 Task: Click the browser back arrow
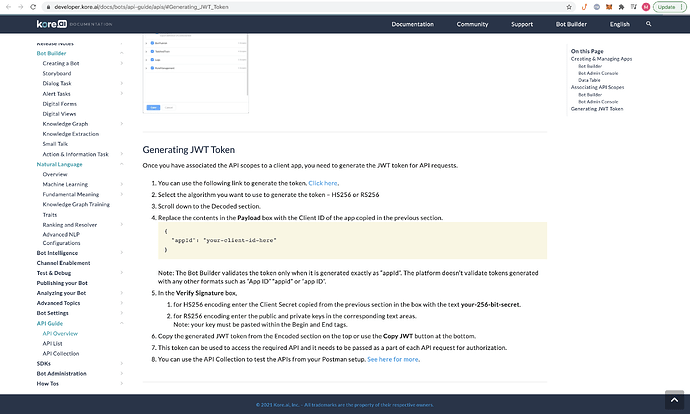coord(6,6)
